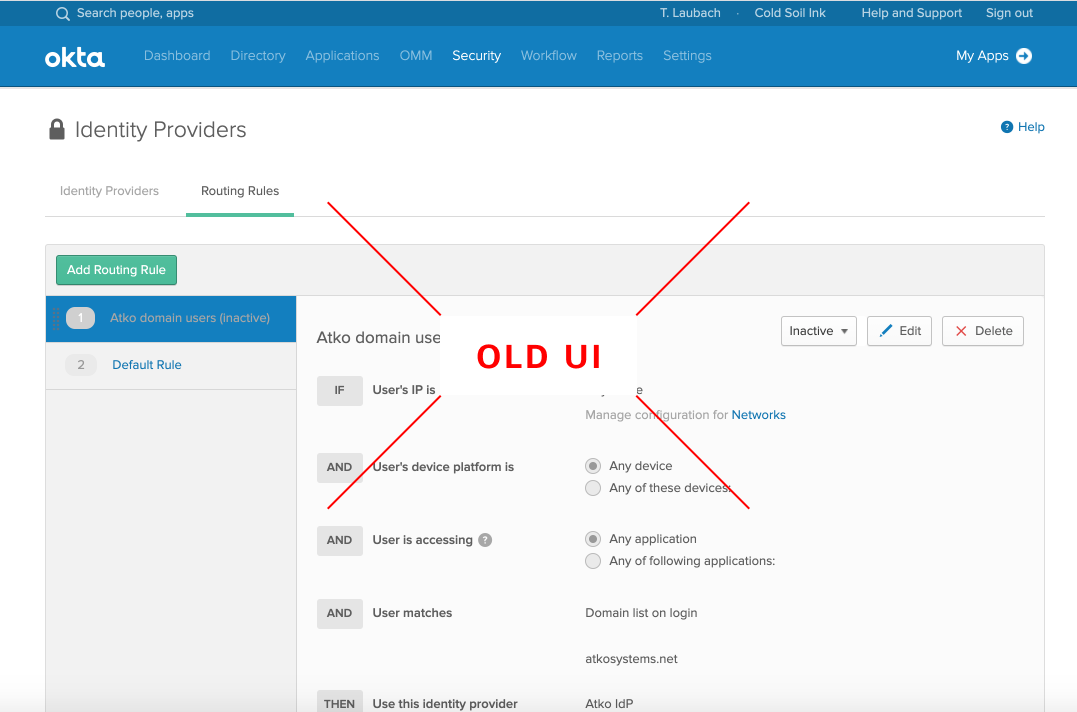Switch to the Identity Providers tab

click(x=109, y=190)
